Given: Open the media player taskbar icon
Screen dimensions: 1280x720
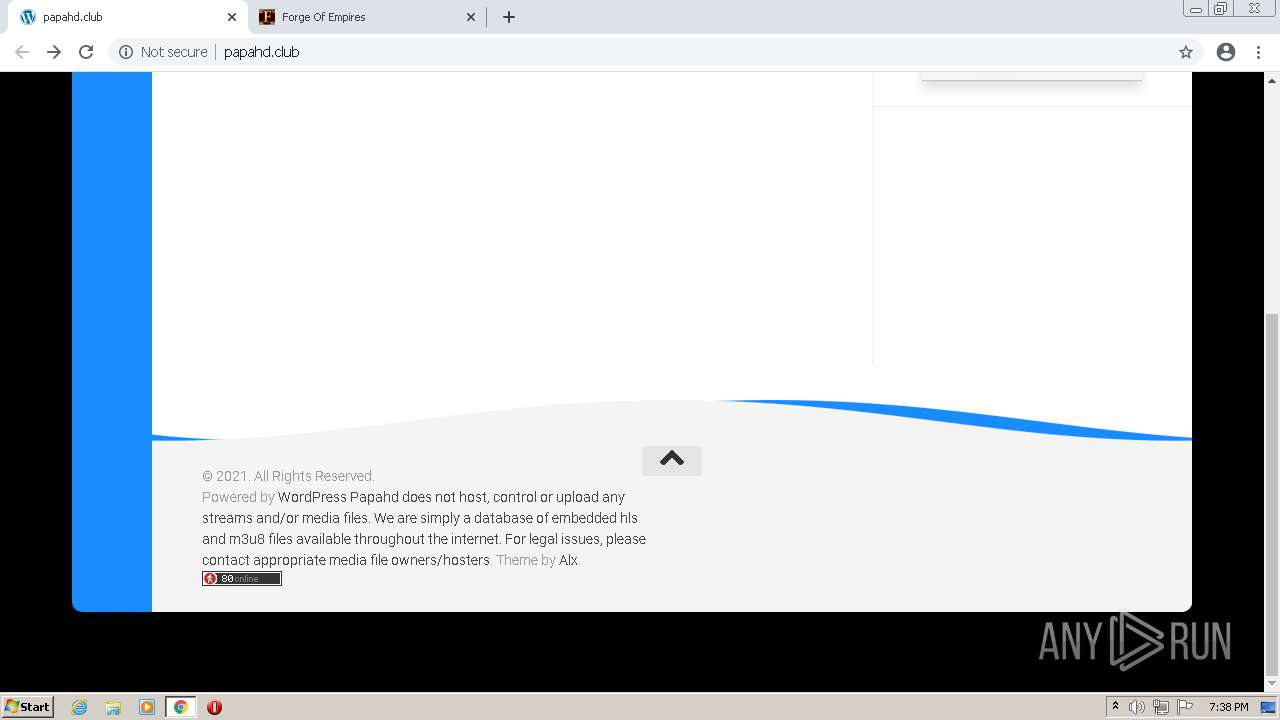Looking at the screenshot, I should pyautogui.click(x=147, y=707).
